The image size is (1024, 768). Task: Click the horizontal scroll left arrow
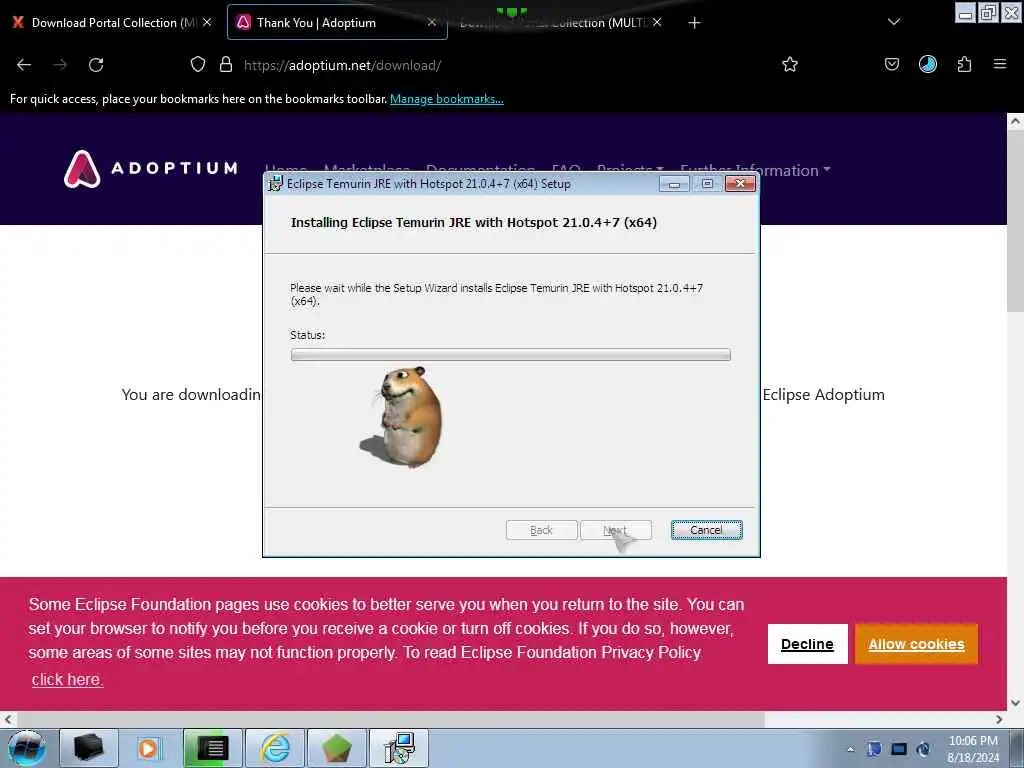(x=7, y=719)
